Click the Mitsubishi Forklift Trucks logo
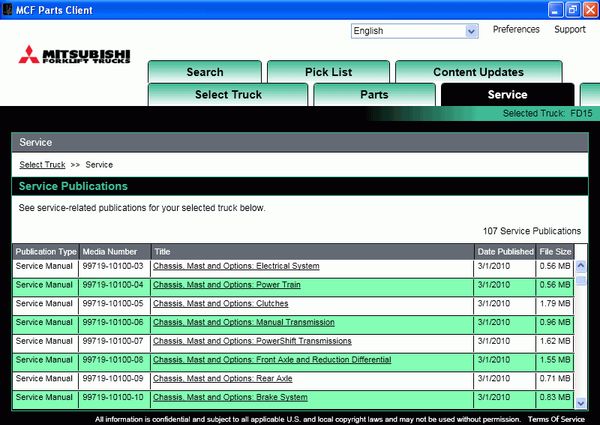This screenshot has height=425, width=600. (74, 54)
